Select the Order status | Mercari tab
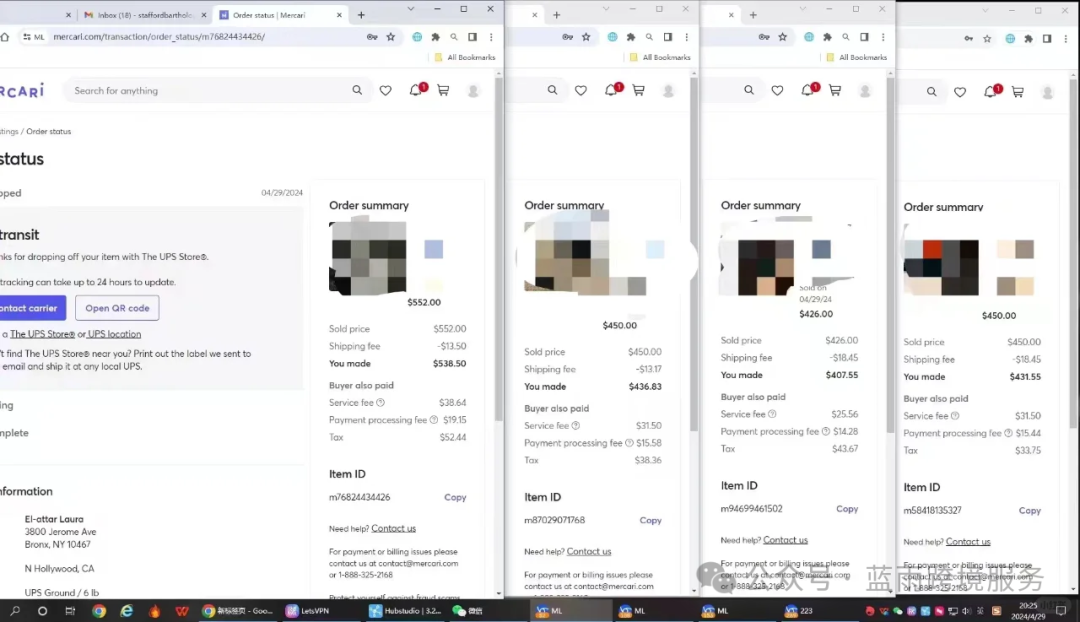Screen dimensions: 1080x622 (280, 14)
